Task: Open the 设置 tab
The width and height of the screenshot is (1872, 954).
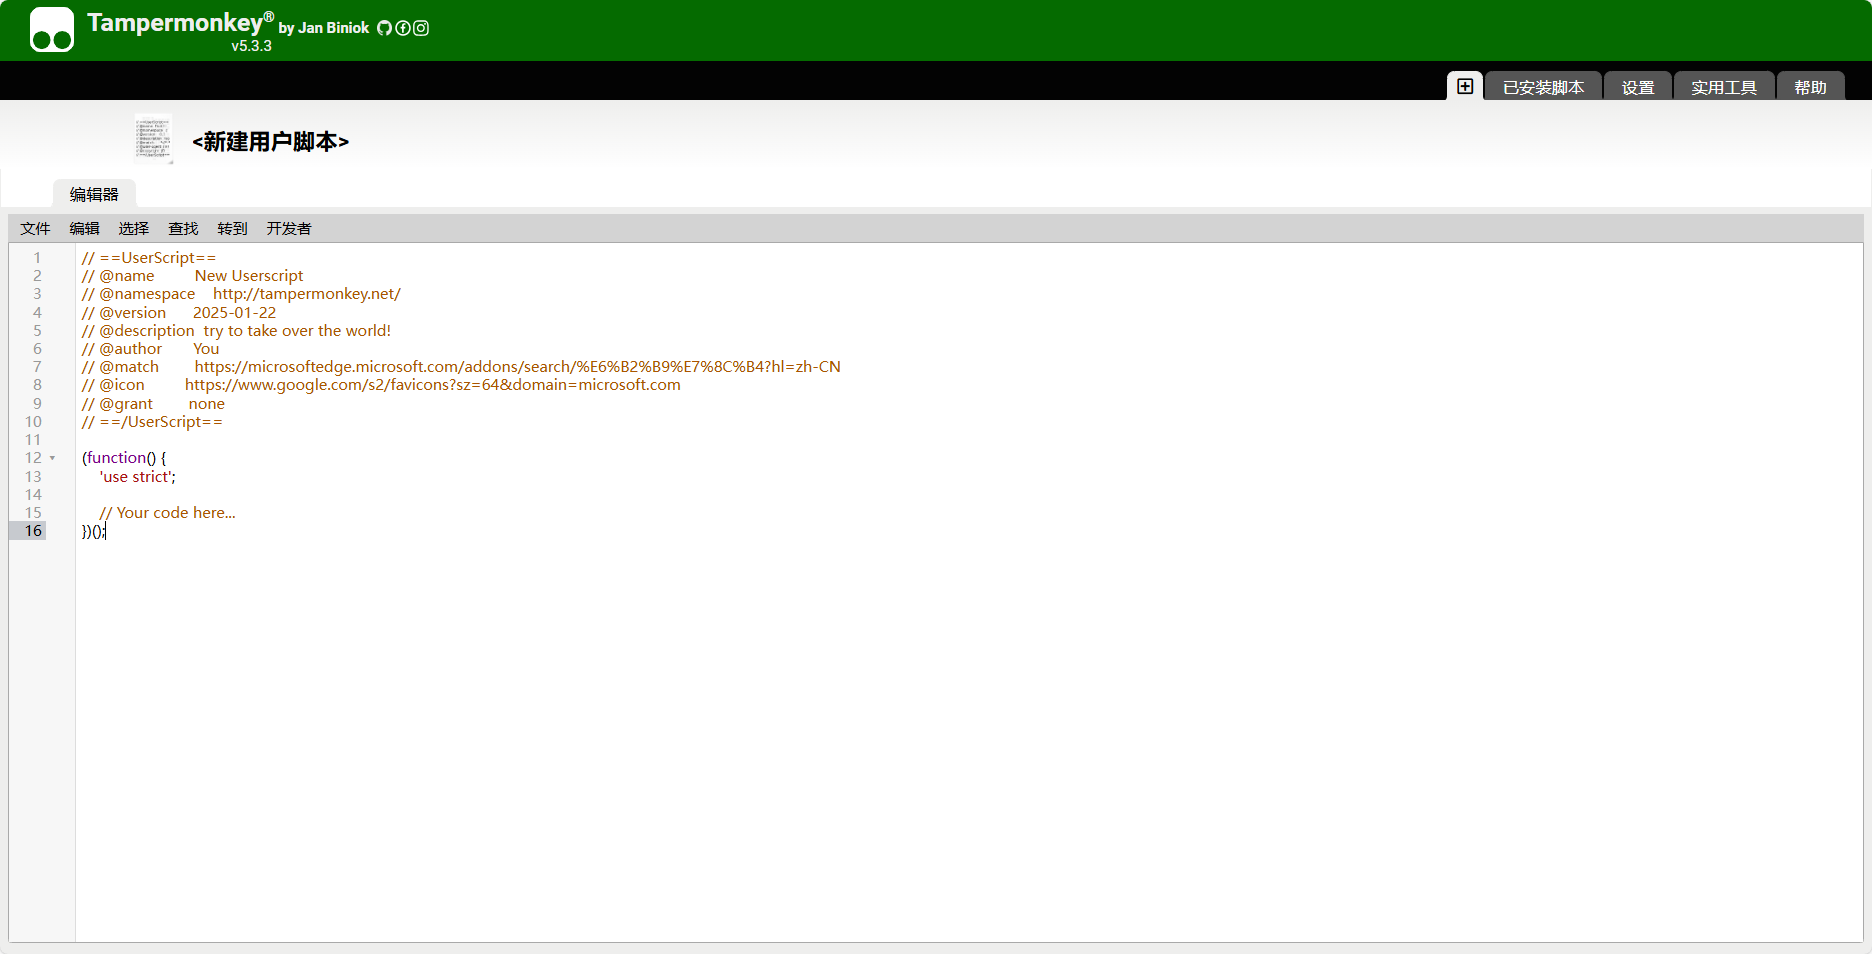Action: [x=1638, y=87]
